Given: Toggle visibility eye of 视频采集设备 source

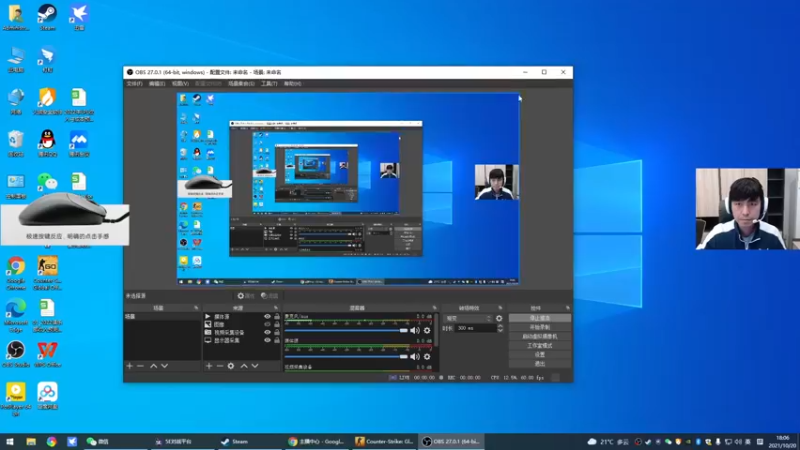Looking at the screenshot, I should point(267,332).
